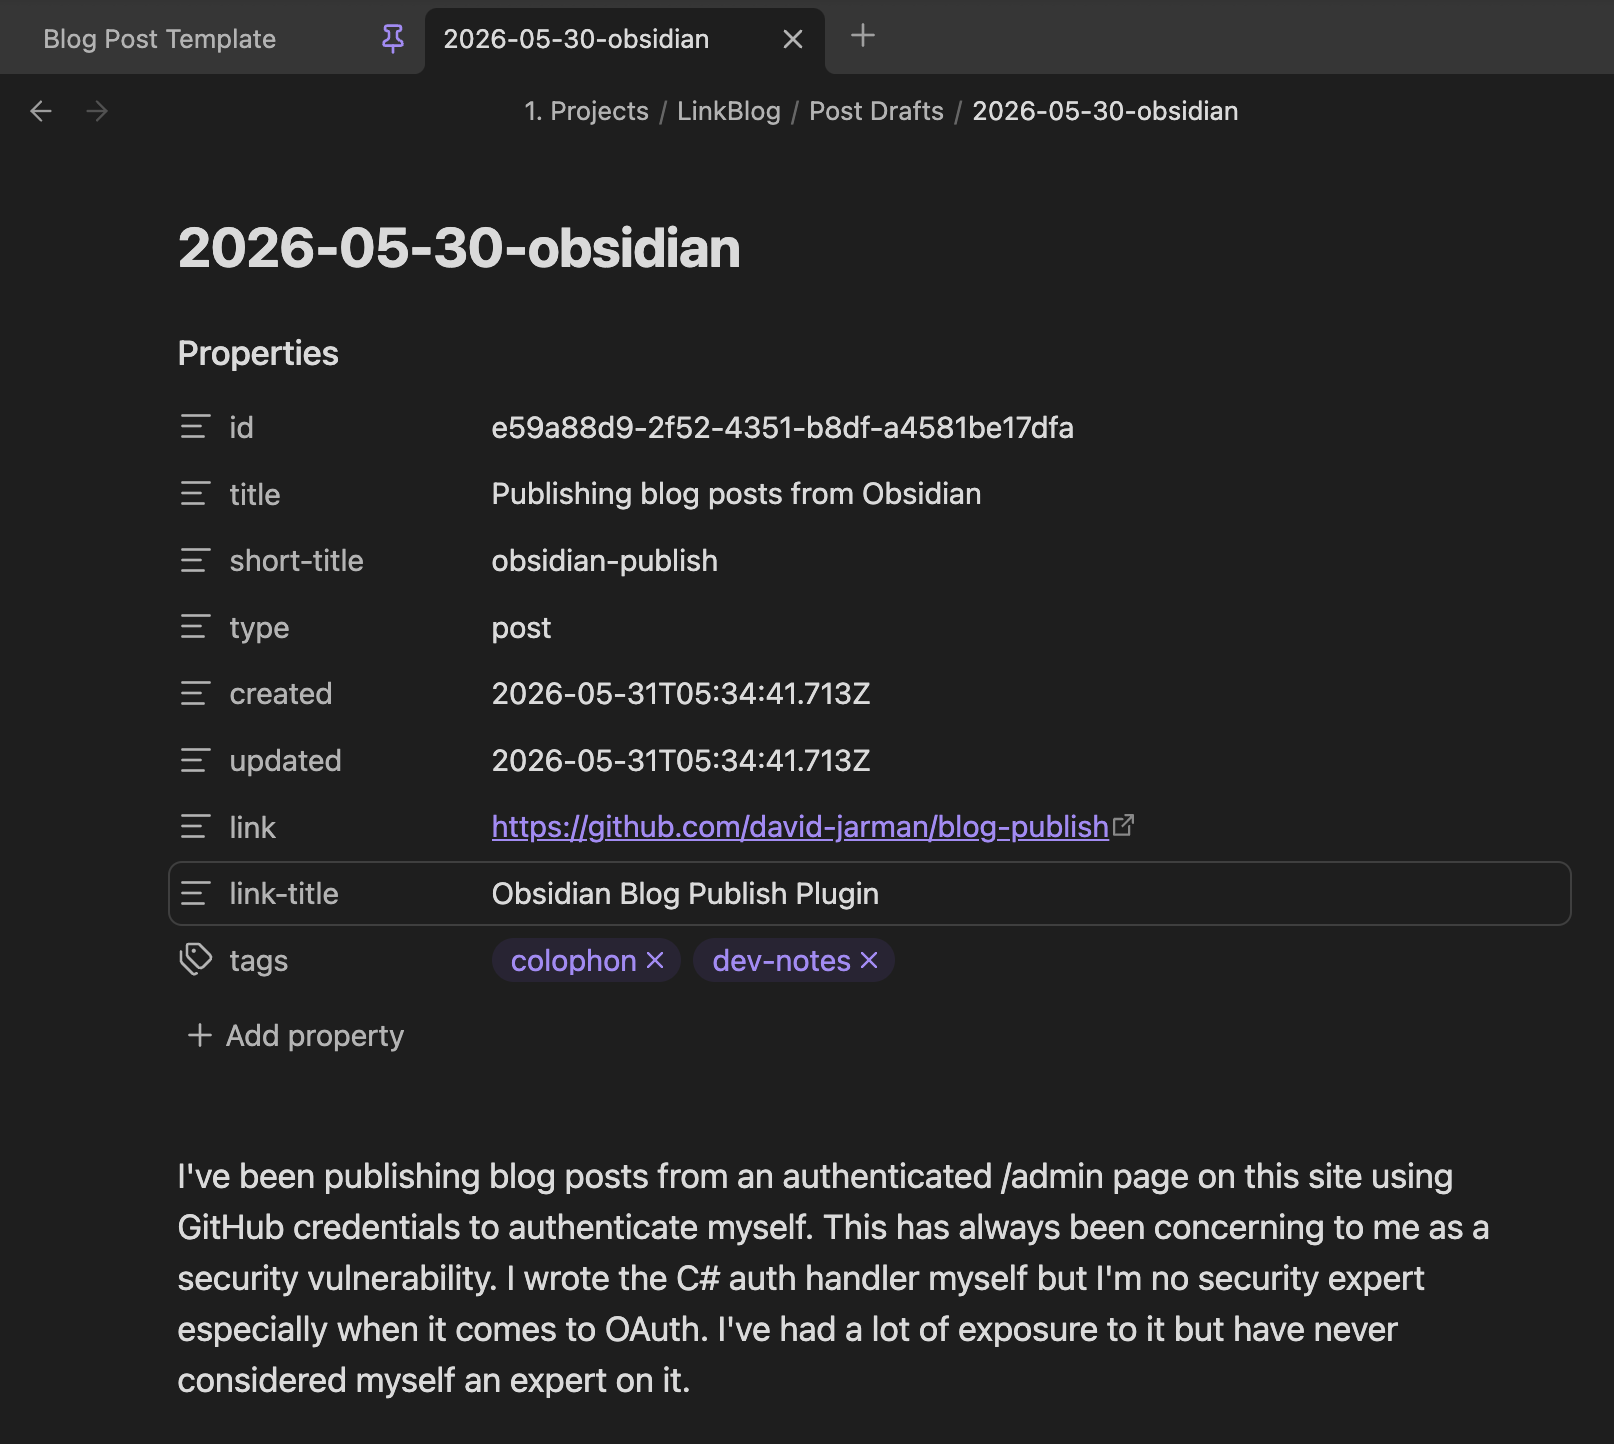Image resolution: width=1614 pixels, height=1444 pixels.
Task: Click the type property name
Action: click(x=259, y=628)
